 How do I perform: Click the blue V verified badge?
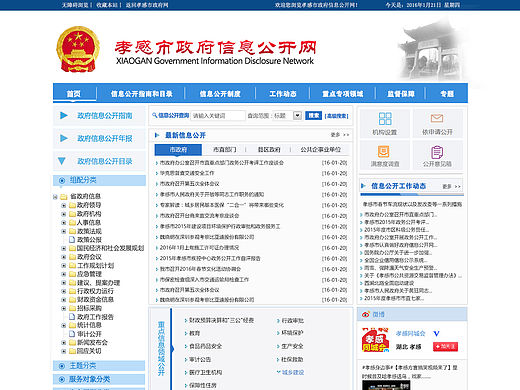436,333
